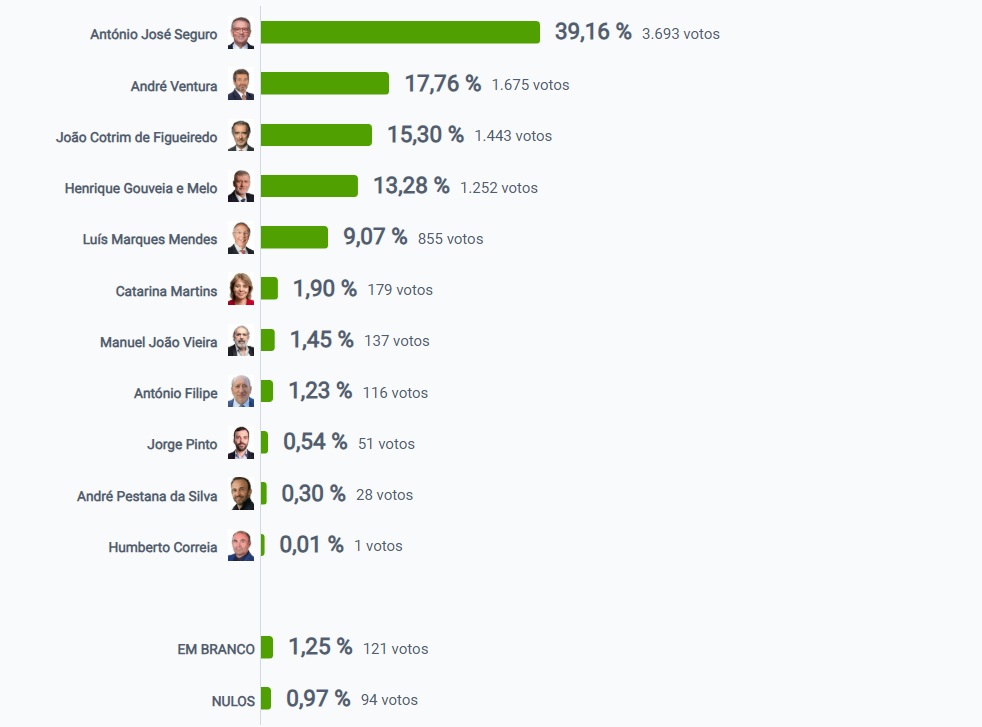Select the 15,30 % result bar
Viewport: 982px width, 727px height.
(316, 135)
